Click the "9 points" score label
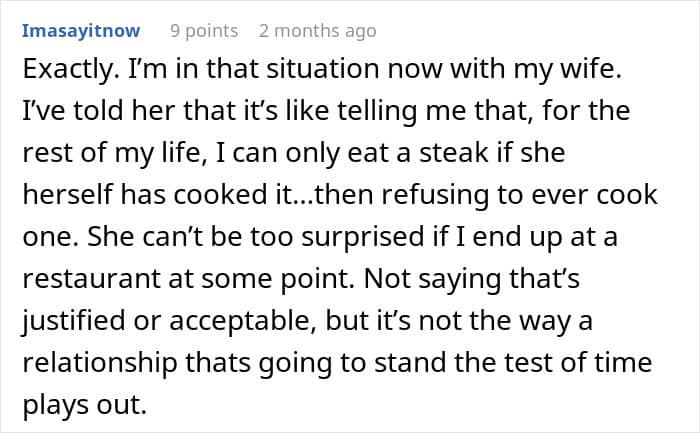 pos(204,30)
